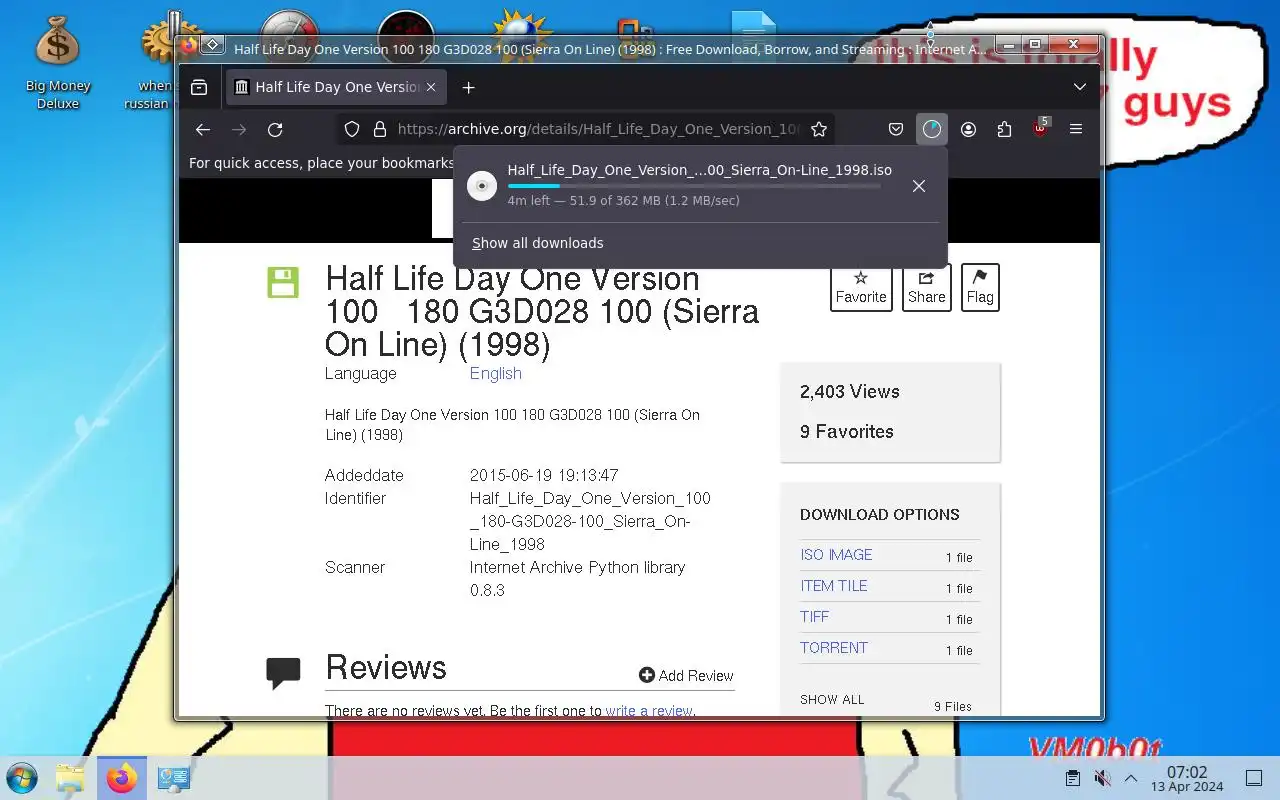Image resolution: width=1280 pixels, height=800 pixels.
Task: Save page to Pocket
Action: pyautogui.click(x=896, y=129)
